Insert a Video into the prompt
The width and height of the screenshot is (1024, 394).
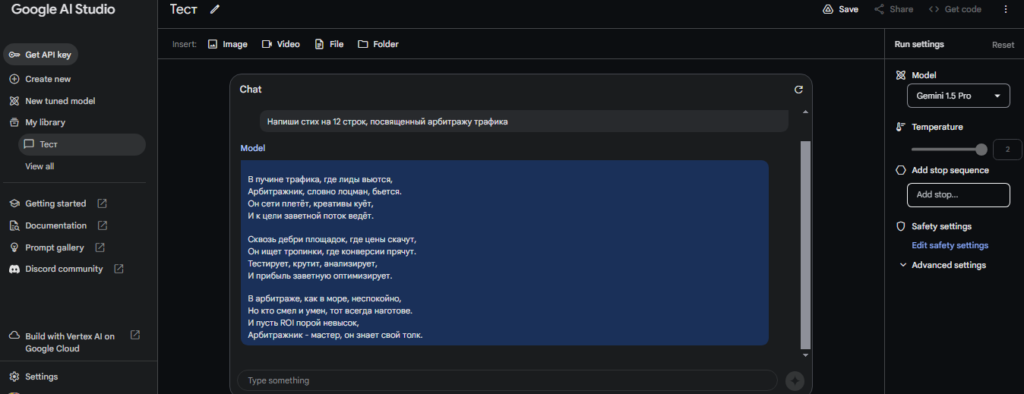[x=281, y=44]
